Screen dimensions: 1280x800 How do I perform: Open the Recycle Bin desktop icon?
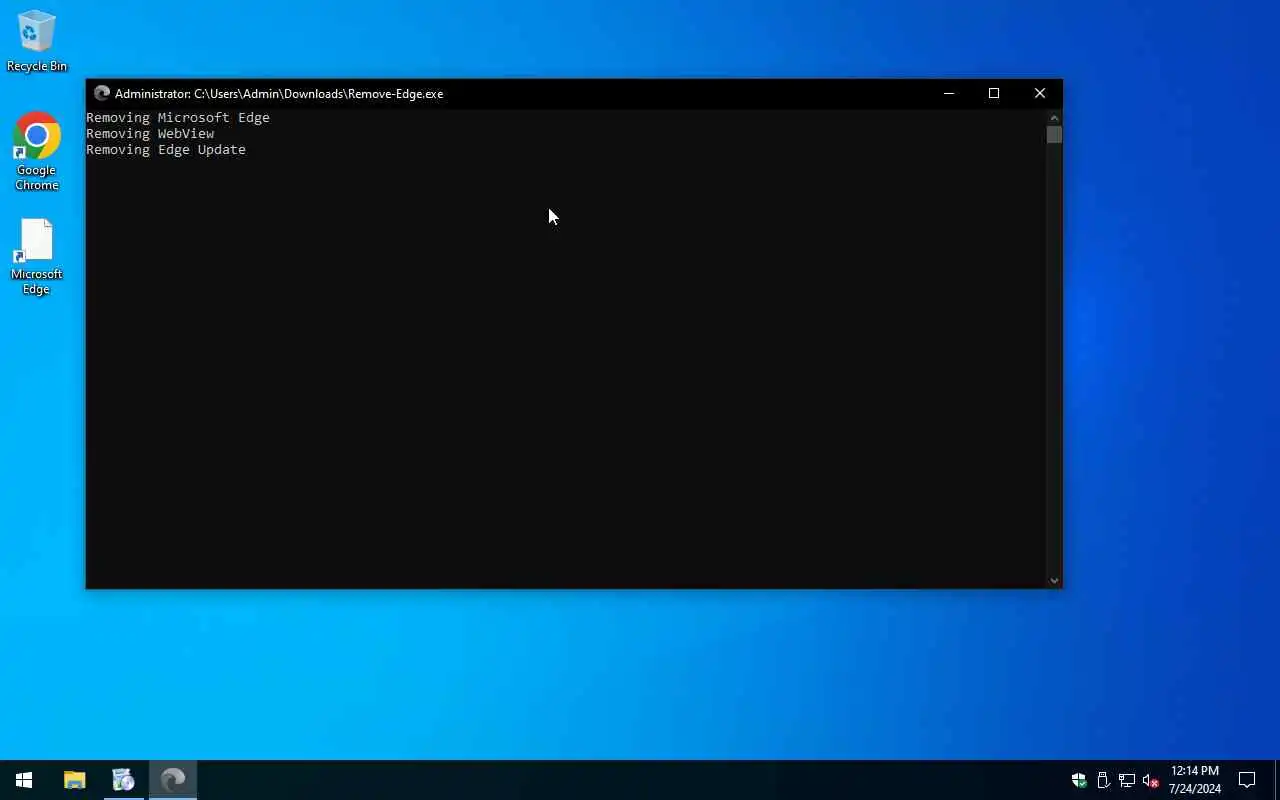tap(36, 41)
